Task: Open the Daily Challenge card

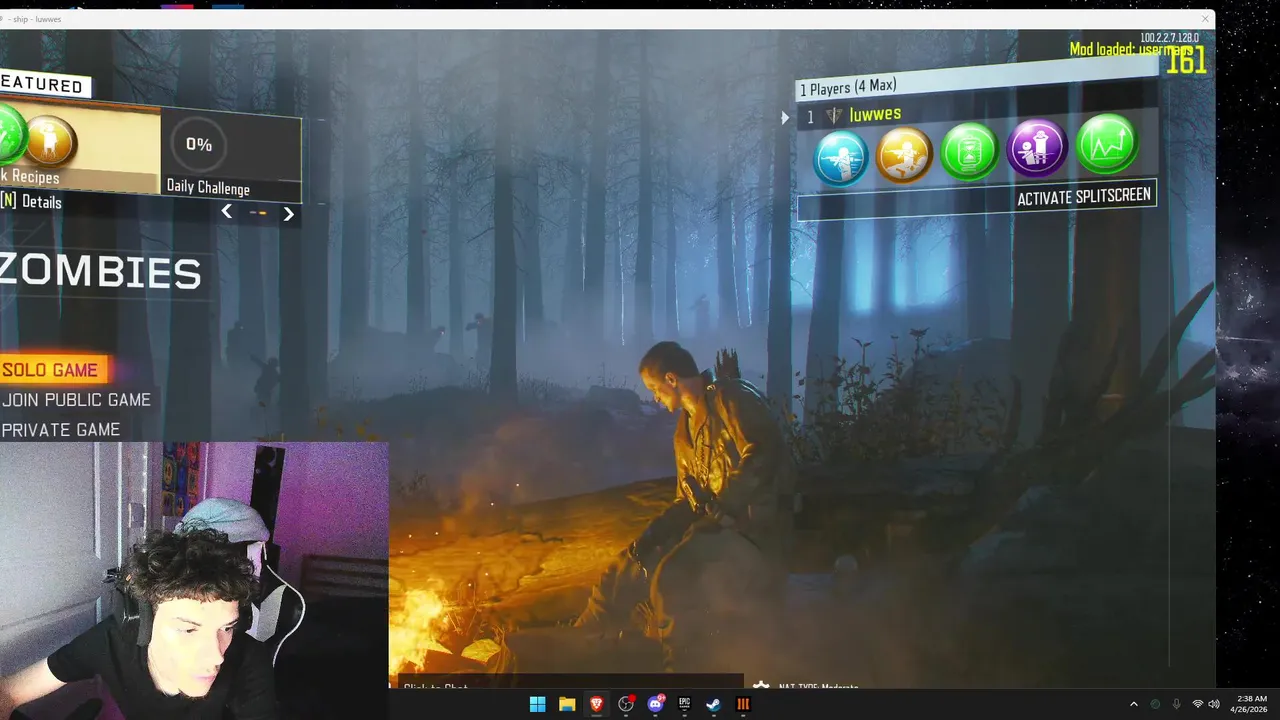Action: 231,157
